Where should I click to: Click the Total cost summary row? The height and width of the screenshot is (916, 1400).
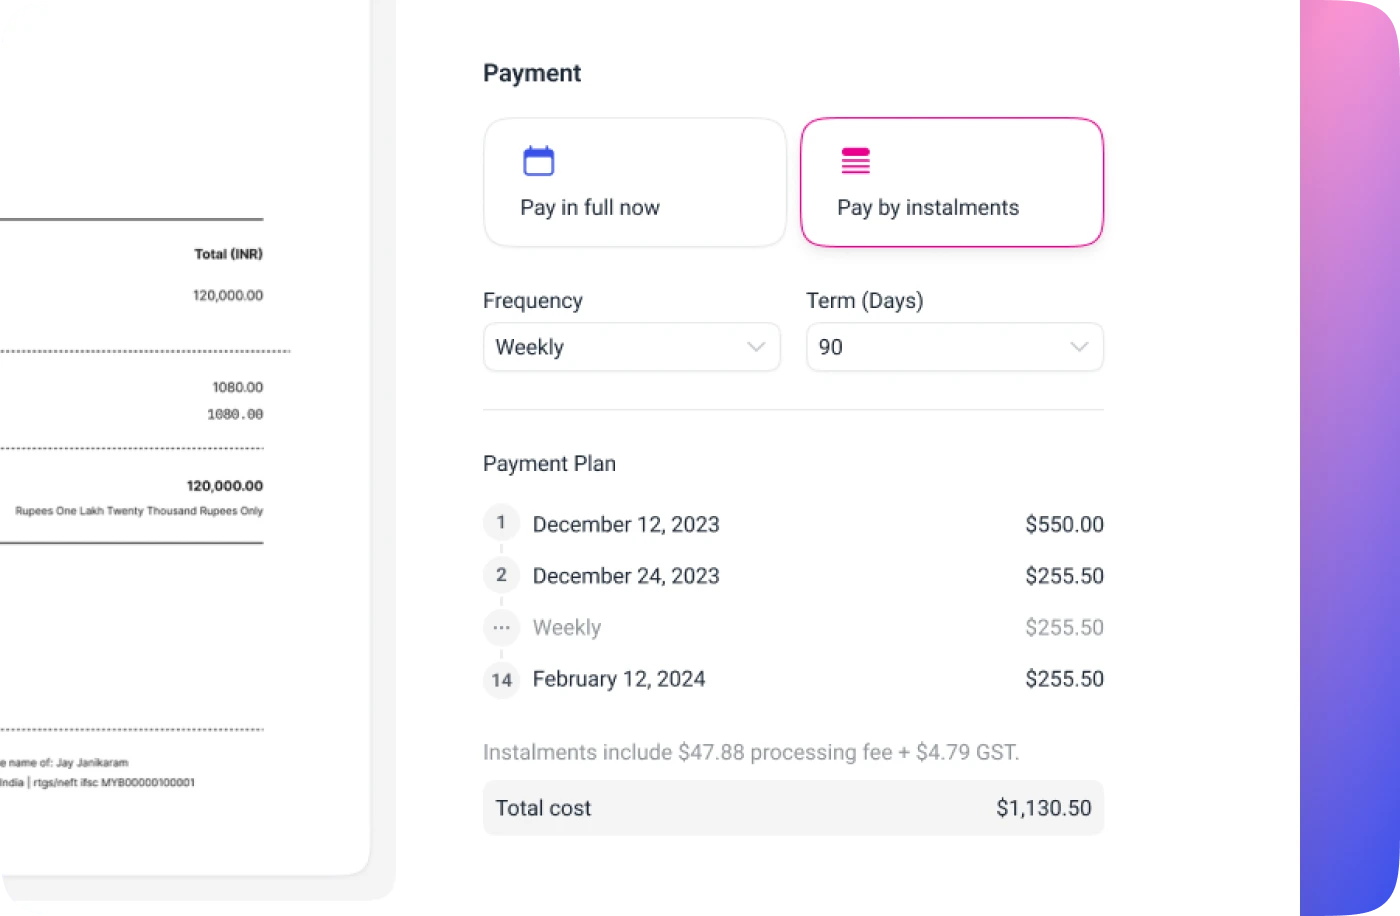pyautogui.click(x=793, y=808)
